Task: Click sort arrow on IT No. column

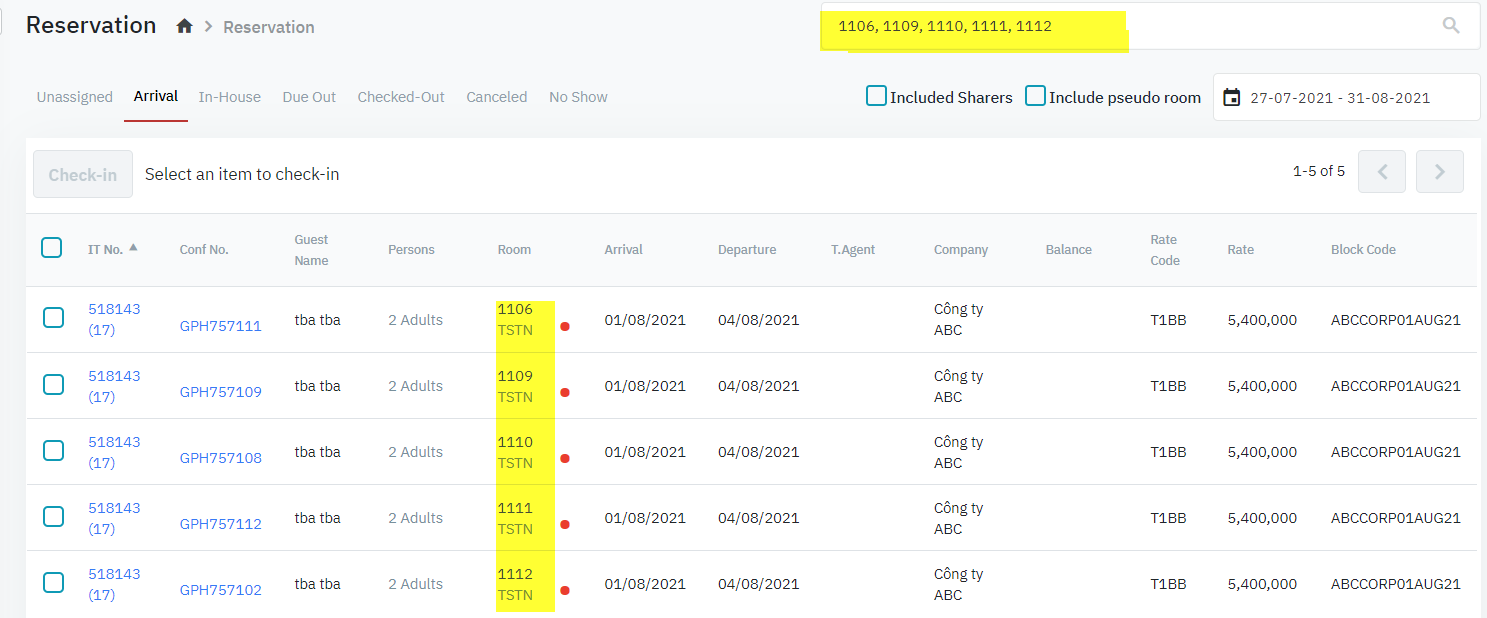Action: [133, 247]
